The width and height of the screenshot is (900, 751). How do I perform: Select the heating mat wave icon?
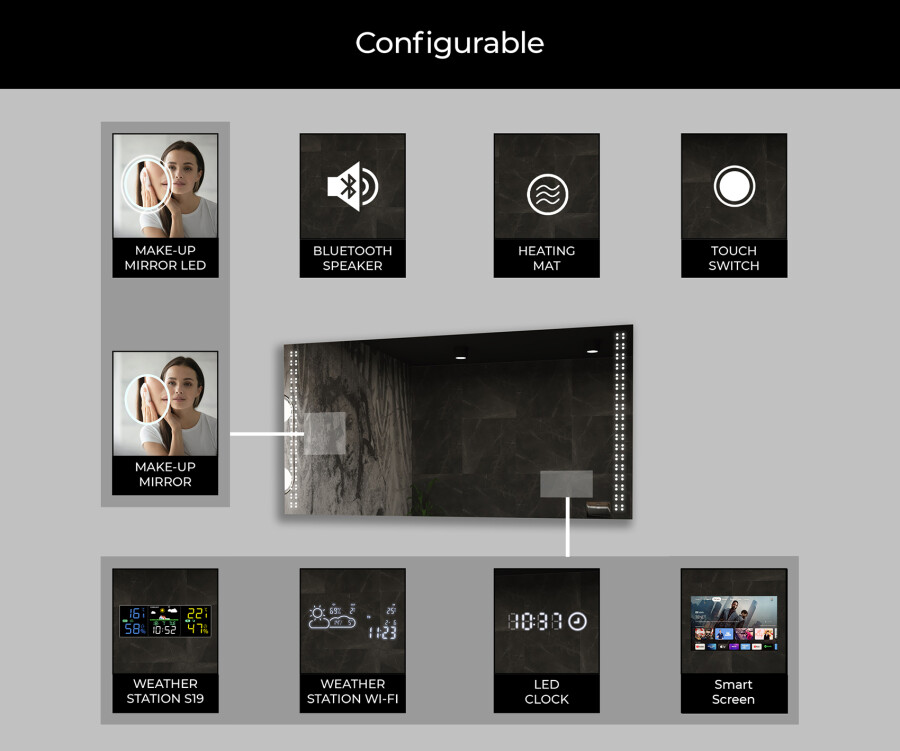point(547,194)
